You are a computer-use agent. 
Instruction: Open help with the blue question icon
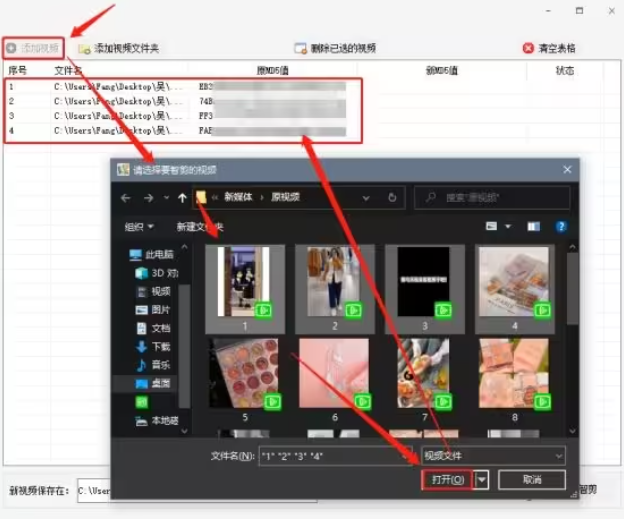[x=562, y=227]
